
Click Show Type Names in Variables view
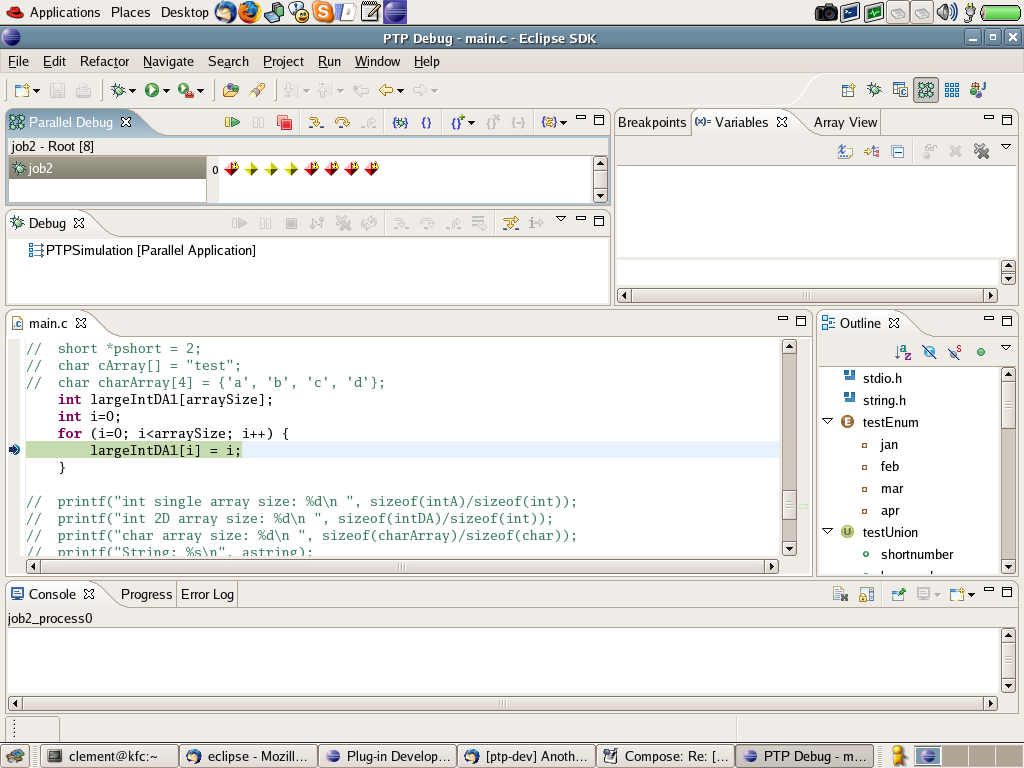click(x=845, y=152)
